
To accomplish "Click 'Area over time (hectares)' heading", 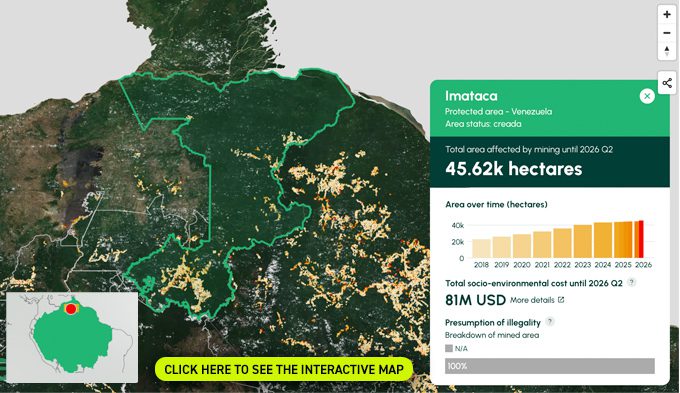I will pyautogui.click(x=496, y=204).
